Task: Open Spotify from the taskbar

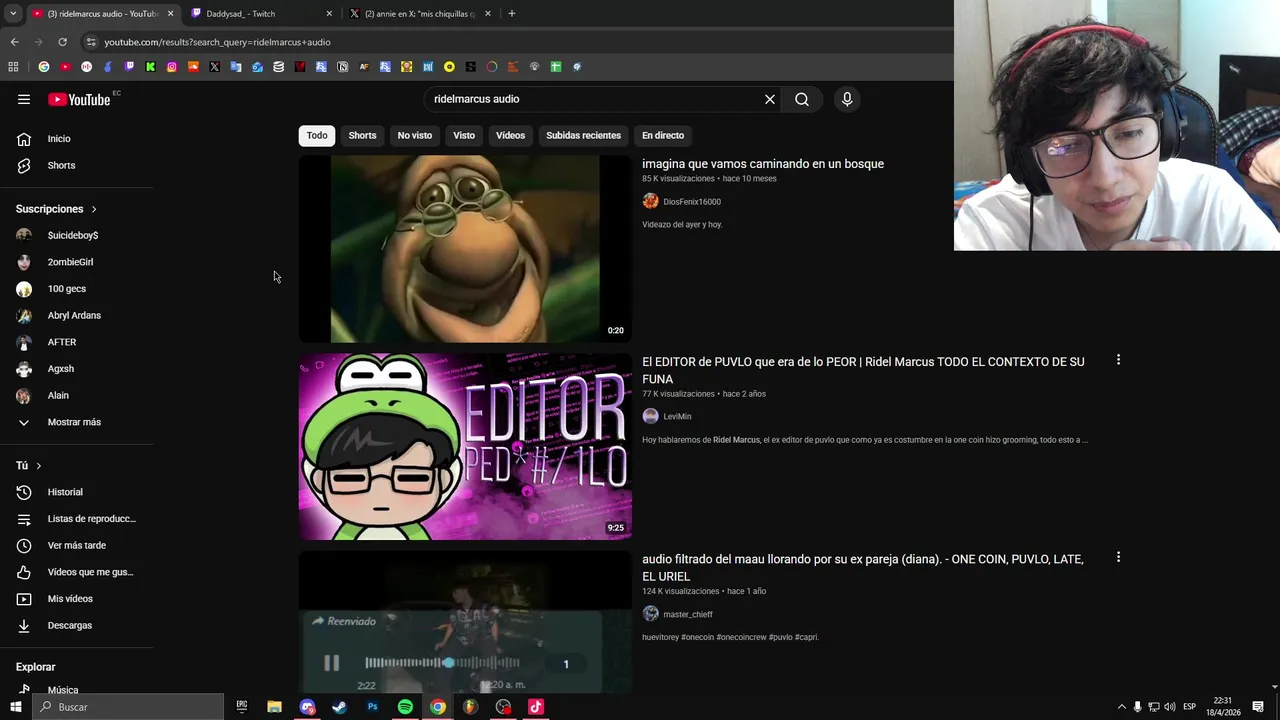Action: tap(405, 707)
